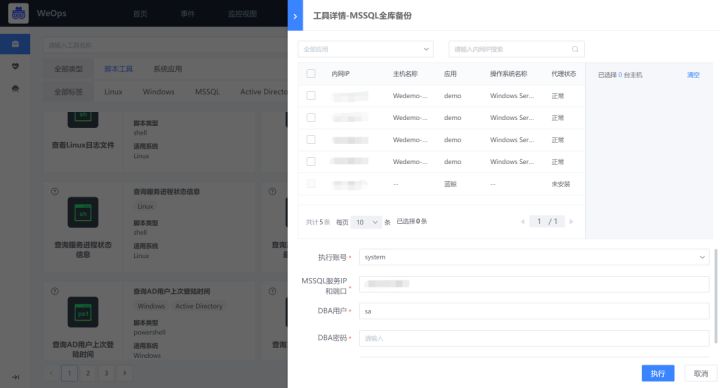This screenshot has height=388, width=720.
Task: Click the search magnifier in the IP search box
Action: 575,49
